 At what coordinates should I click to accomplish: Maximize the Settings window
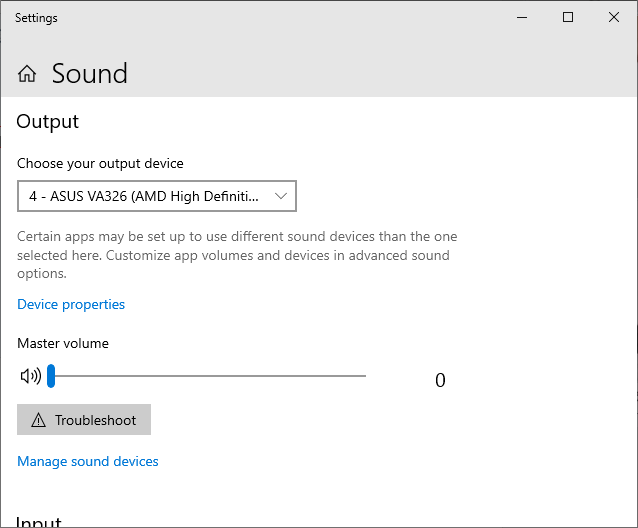pyautogui.click(x=568, y=17)
